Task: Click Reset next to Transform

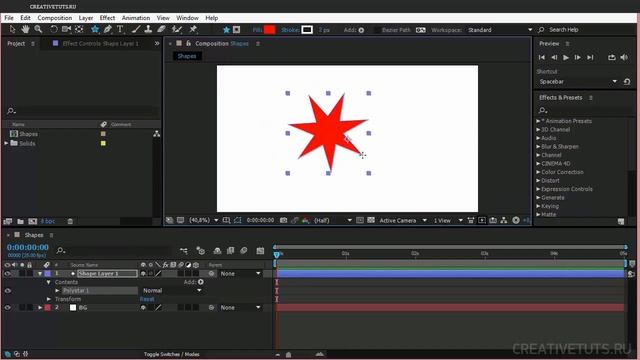Action: point(147,299)
